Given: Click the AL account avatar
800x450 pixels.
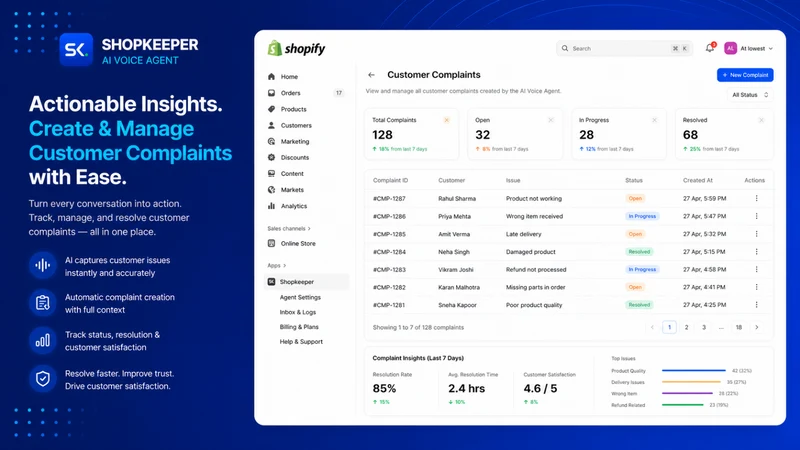Looking at the screenshot, I should click(731, 48).
